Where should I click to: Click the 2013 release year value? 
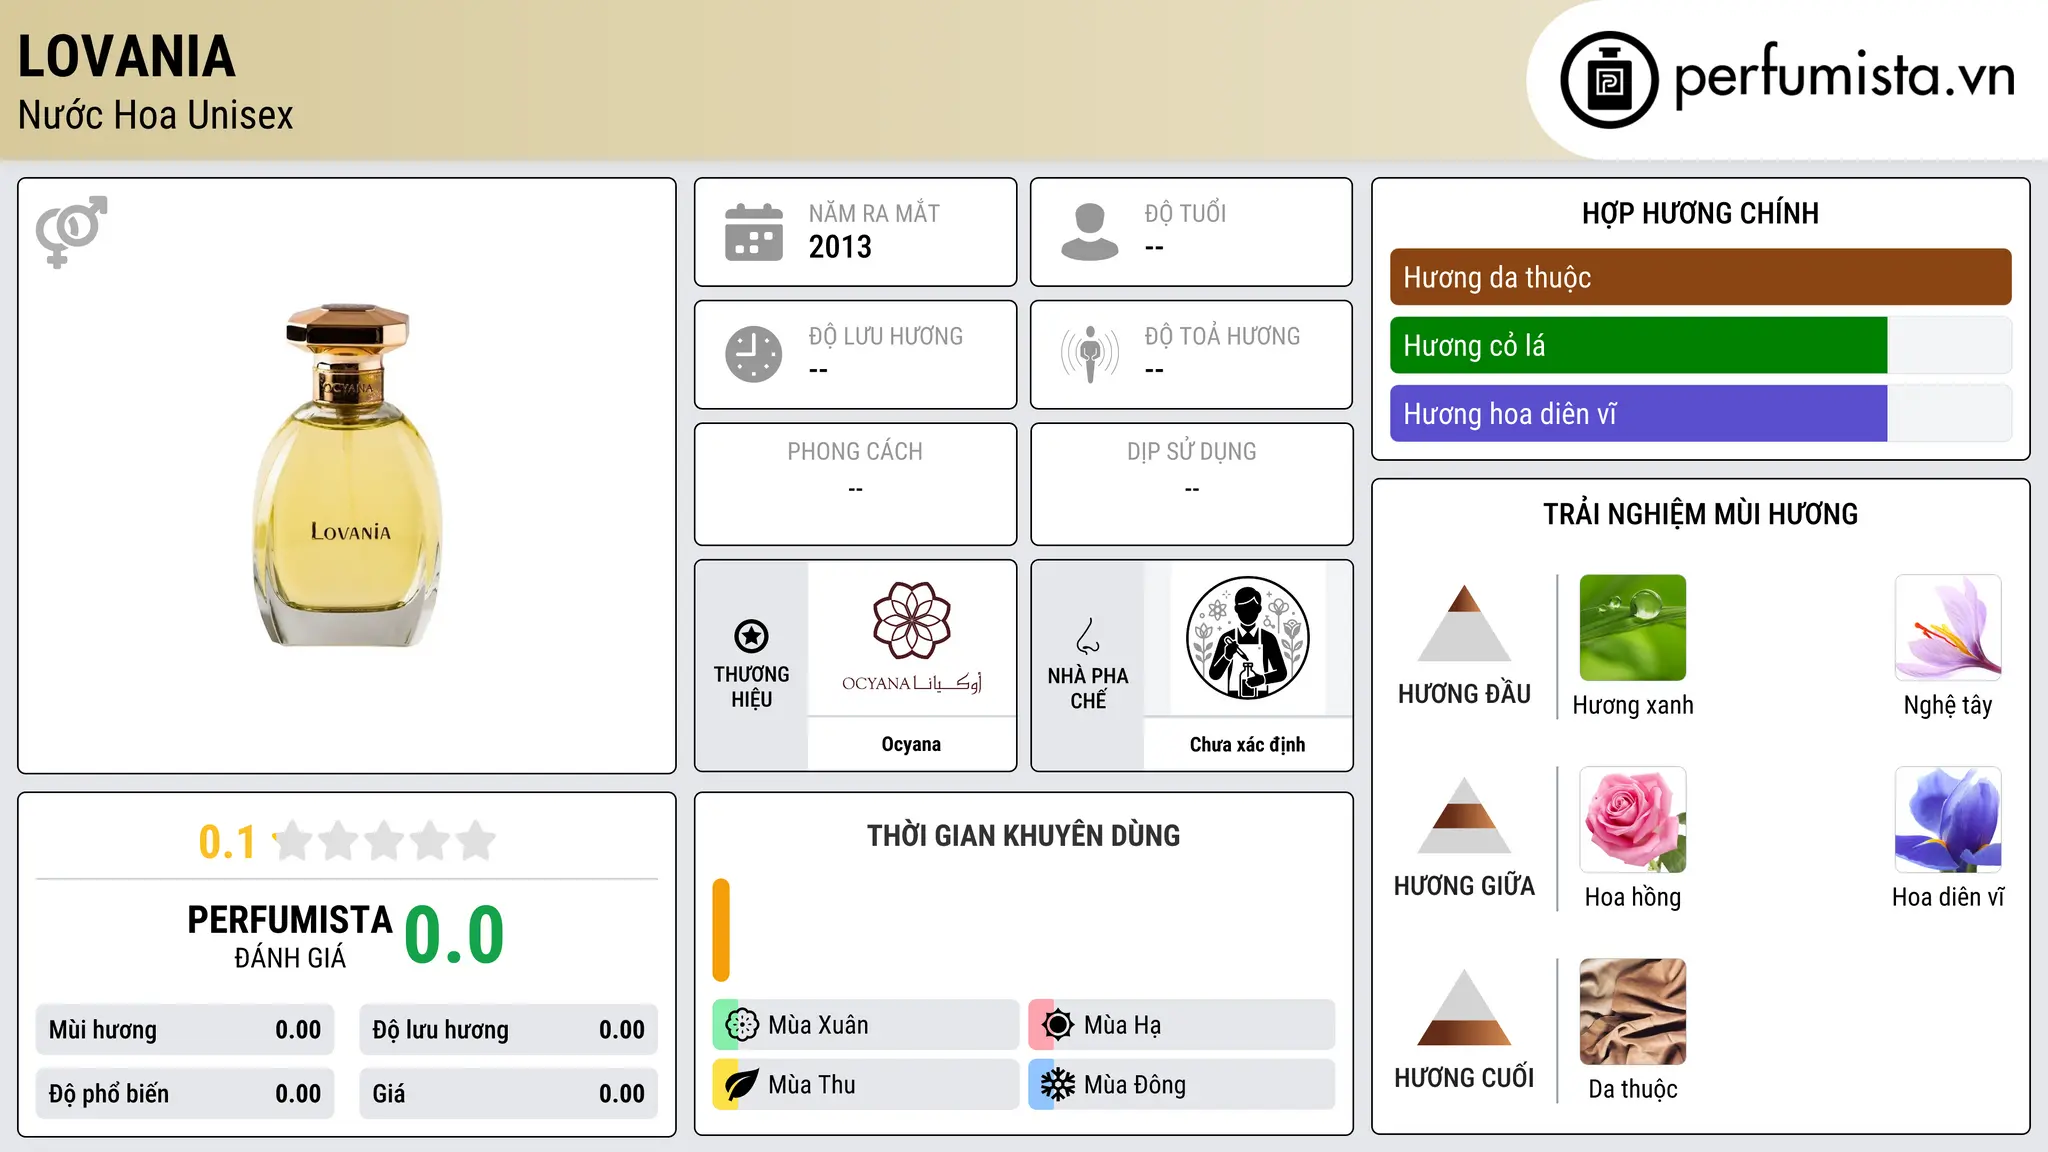[840, 247]
